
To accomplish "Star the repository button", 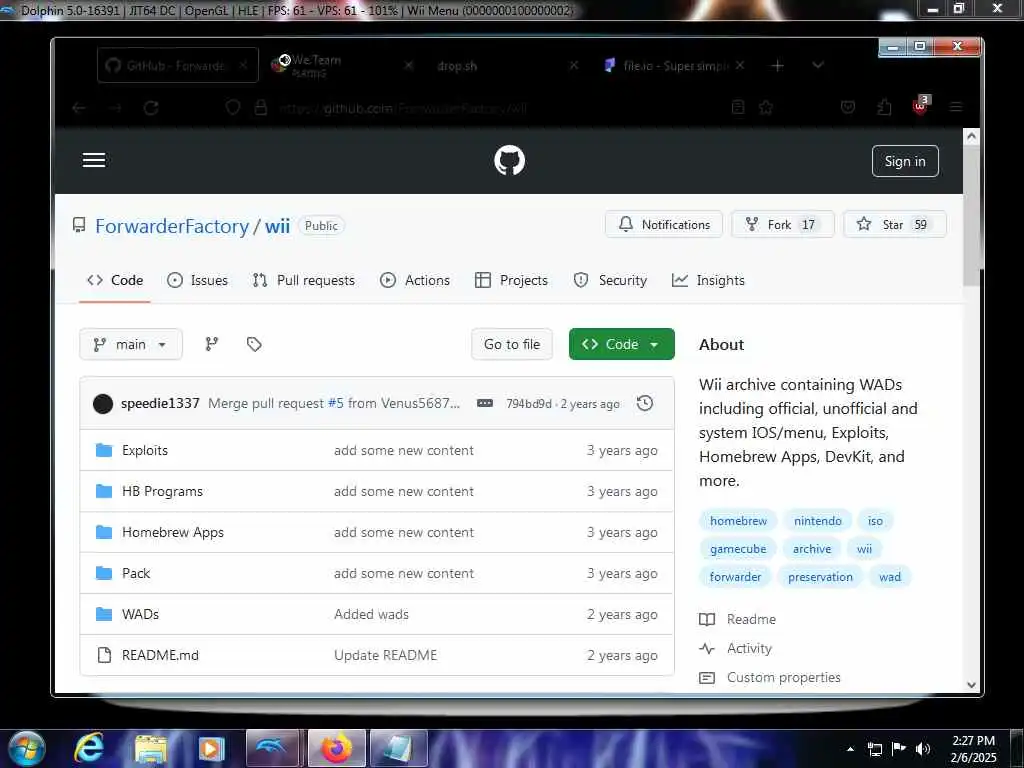I will [895, 225].
